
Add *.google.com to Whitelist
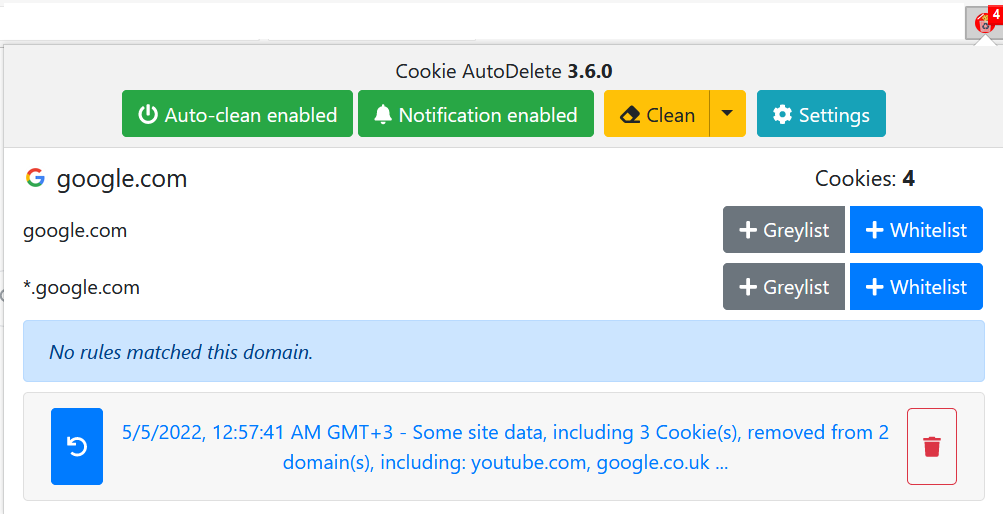916,286
